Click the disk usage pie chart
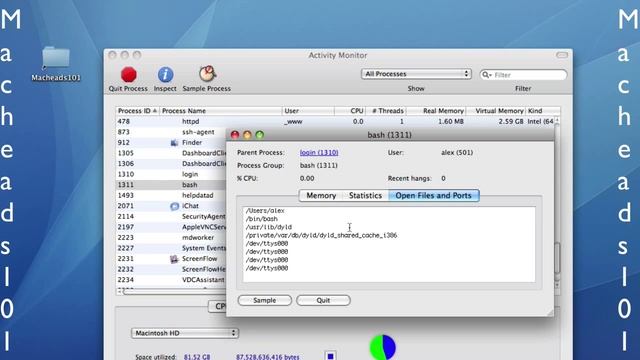Screen dimensions: 640x360 point(383,347)
